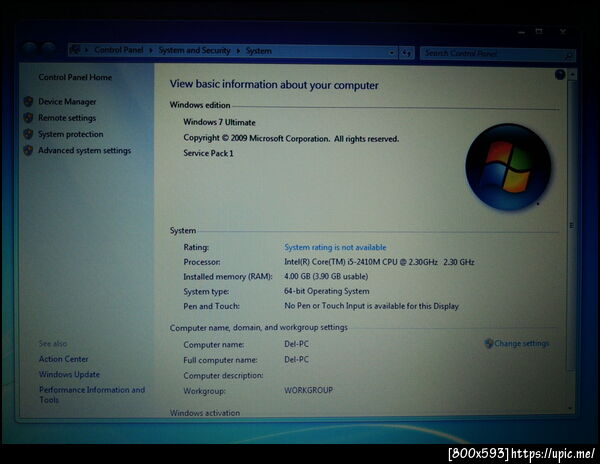Click Service Pack 1 text
600x464 pixels.
(208, 153)
